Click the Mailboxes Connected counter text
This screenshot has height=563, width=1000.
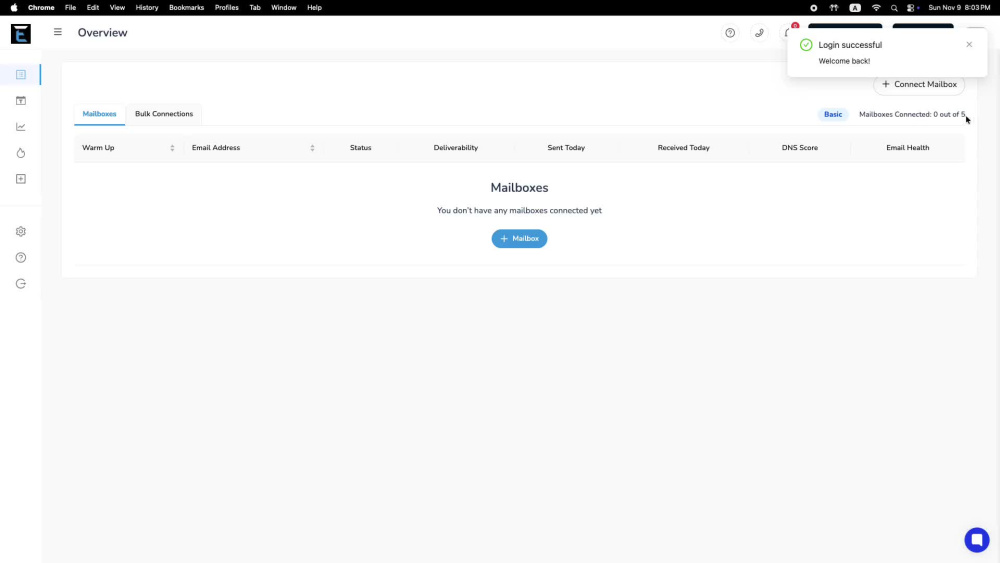point(912,115)
